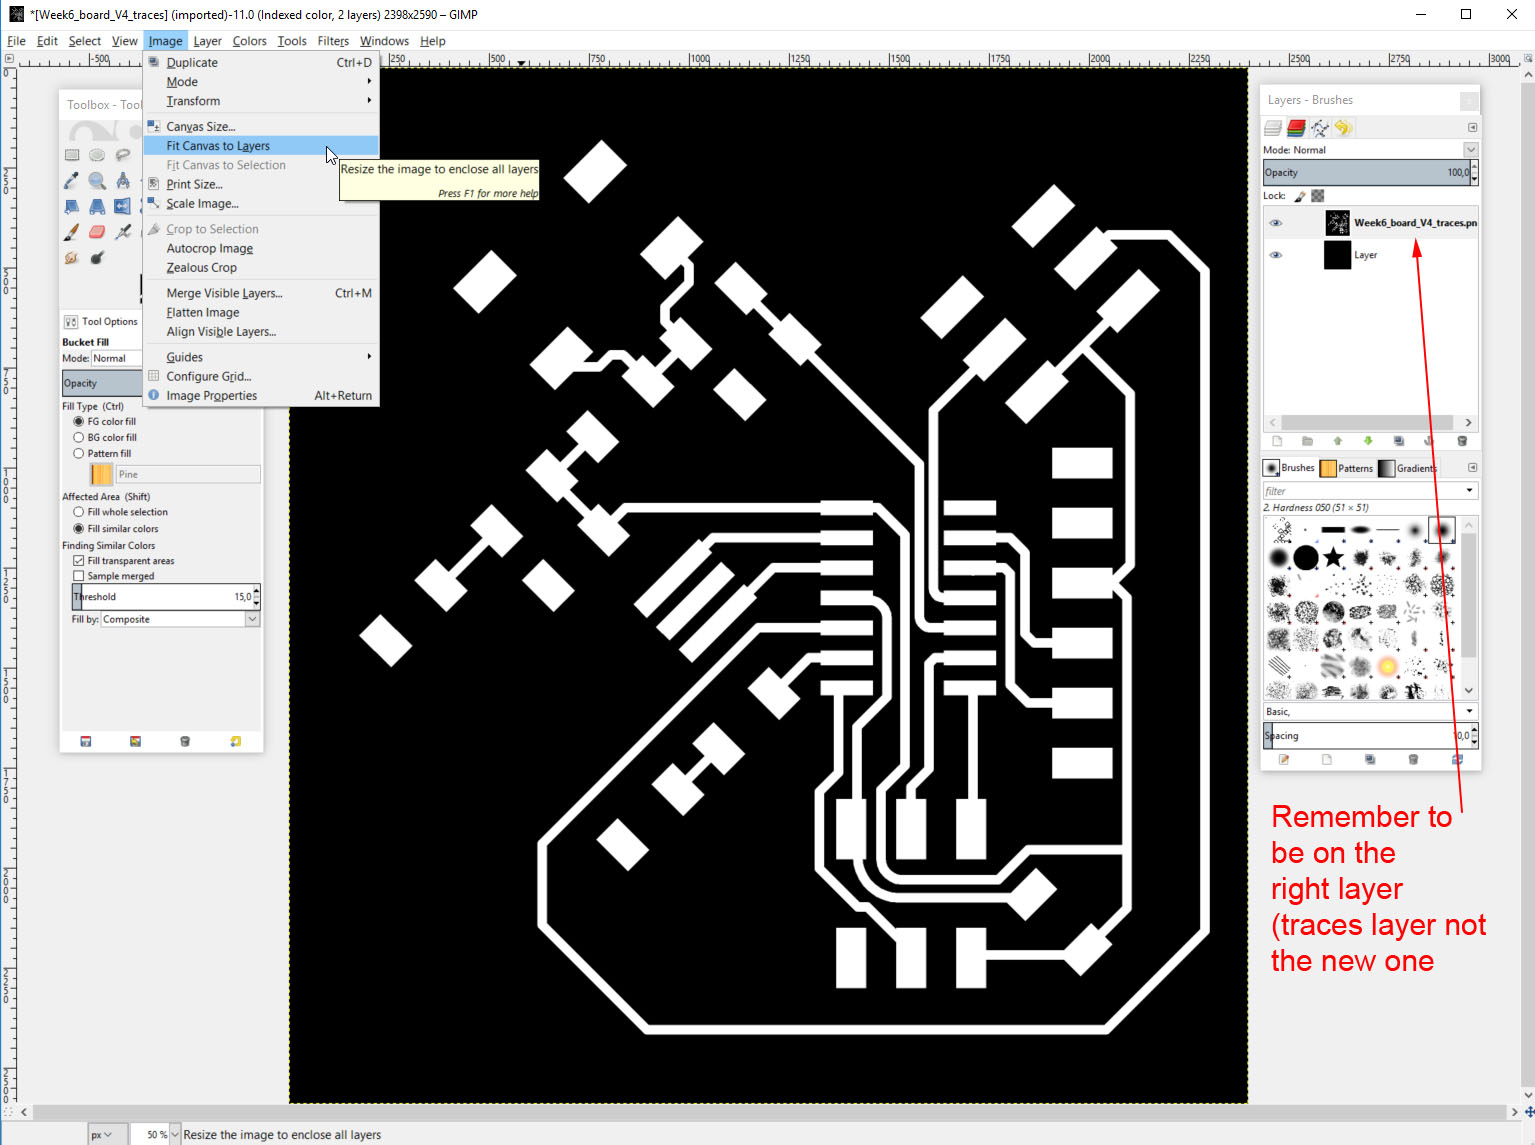
Task: Delete tool options preset trash icon
Action: point(185,741)
